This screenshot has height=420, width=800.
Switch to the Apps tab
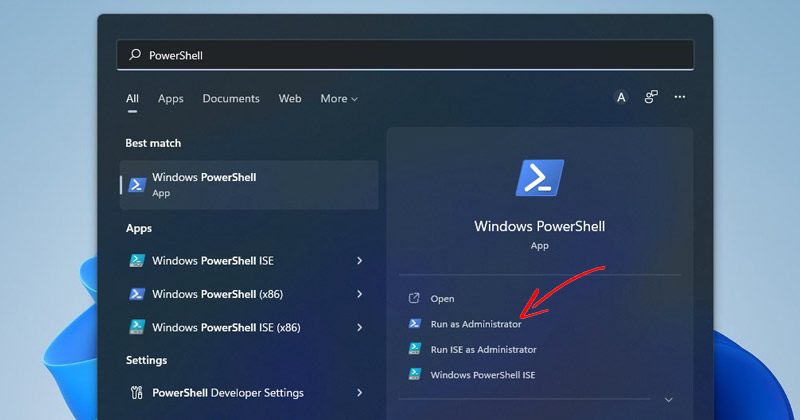point(170,99)
